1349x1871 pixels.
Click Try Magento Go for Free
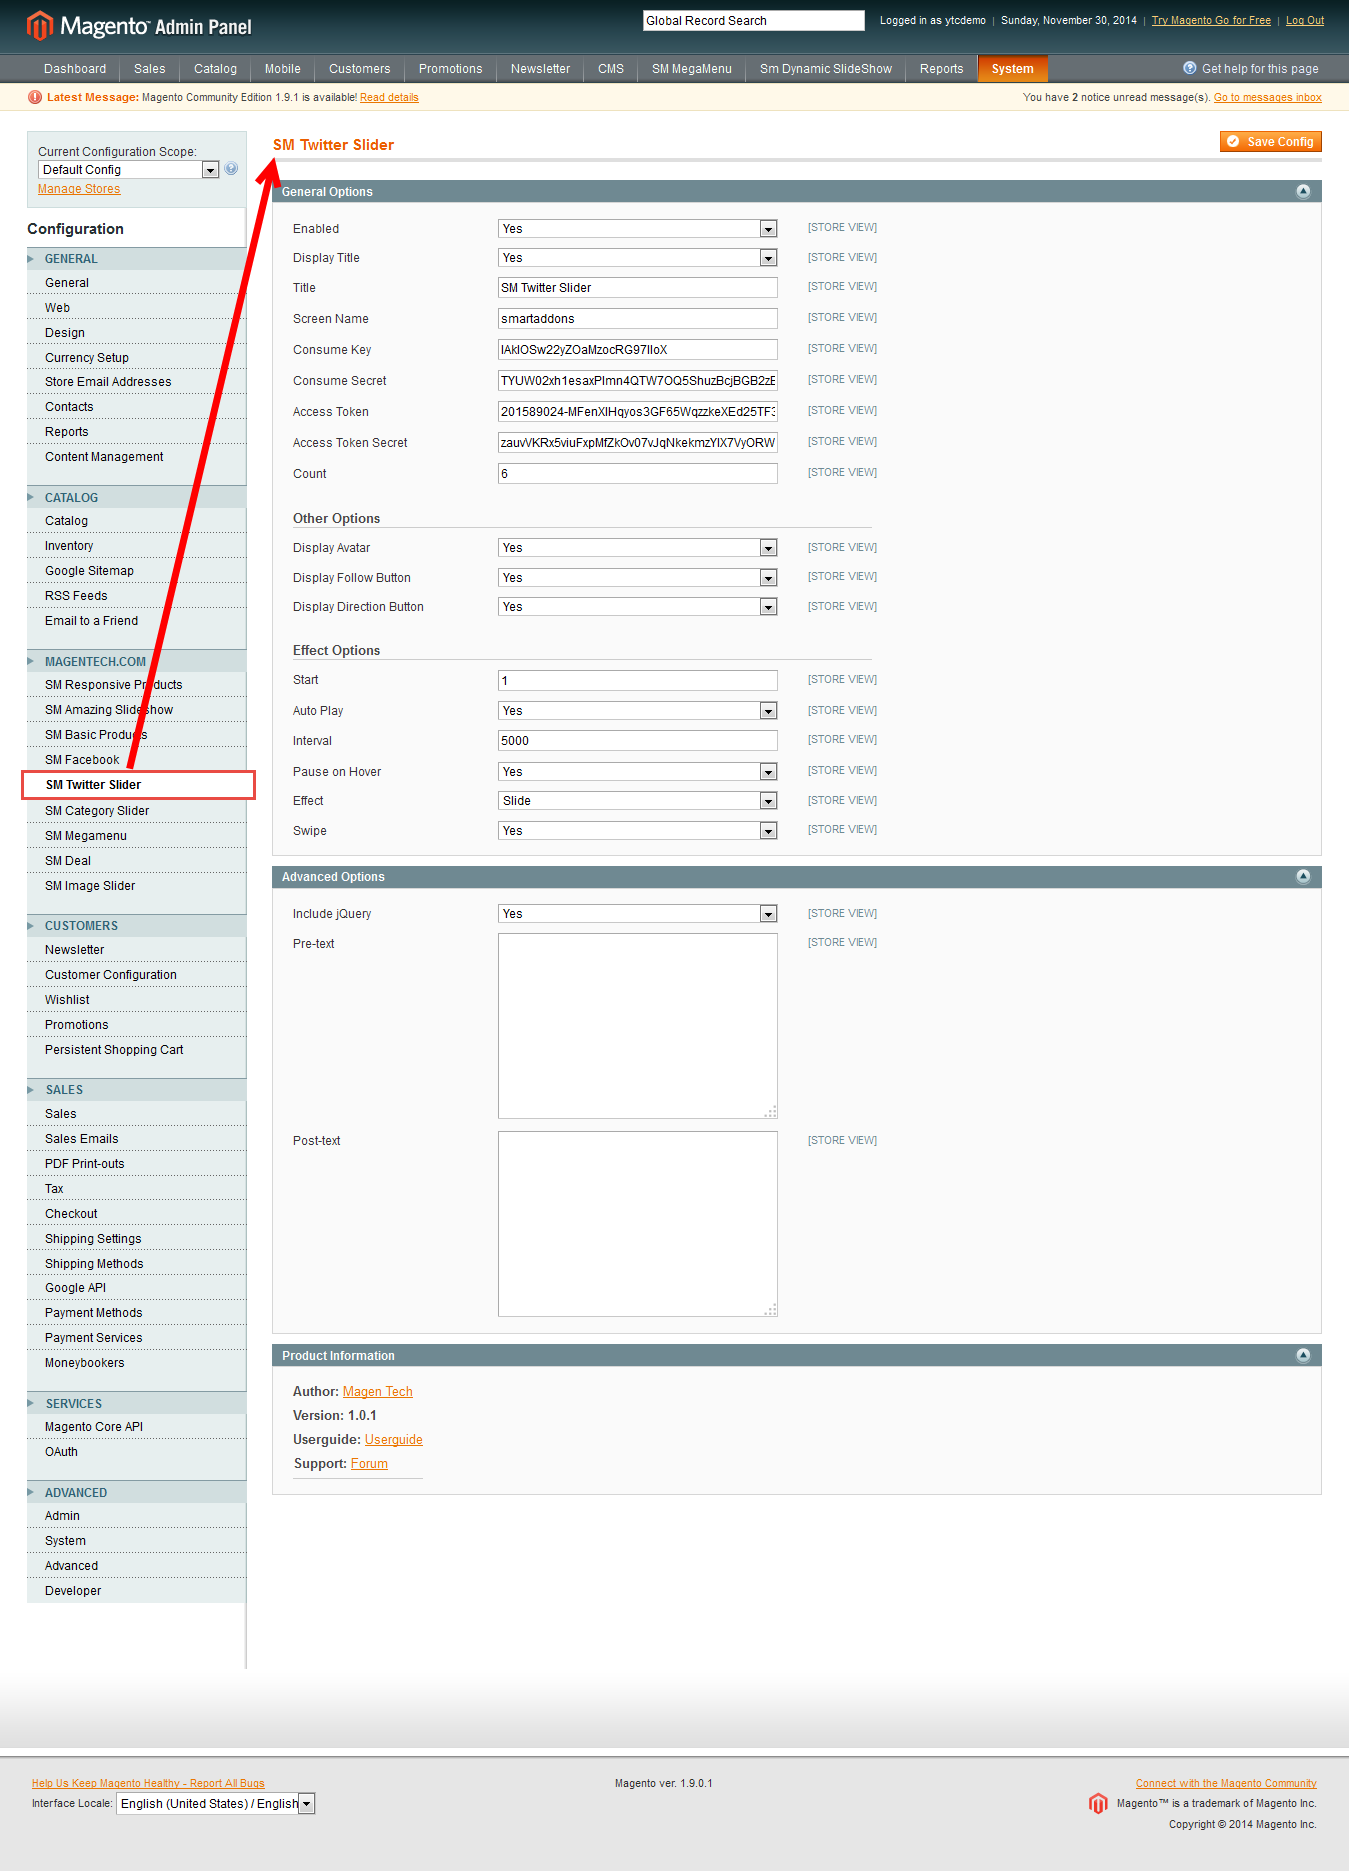click(1211, 20)
